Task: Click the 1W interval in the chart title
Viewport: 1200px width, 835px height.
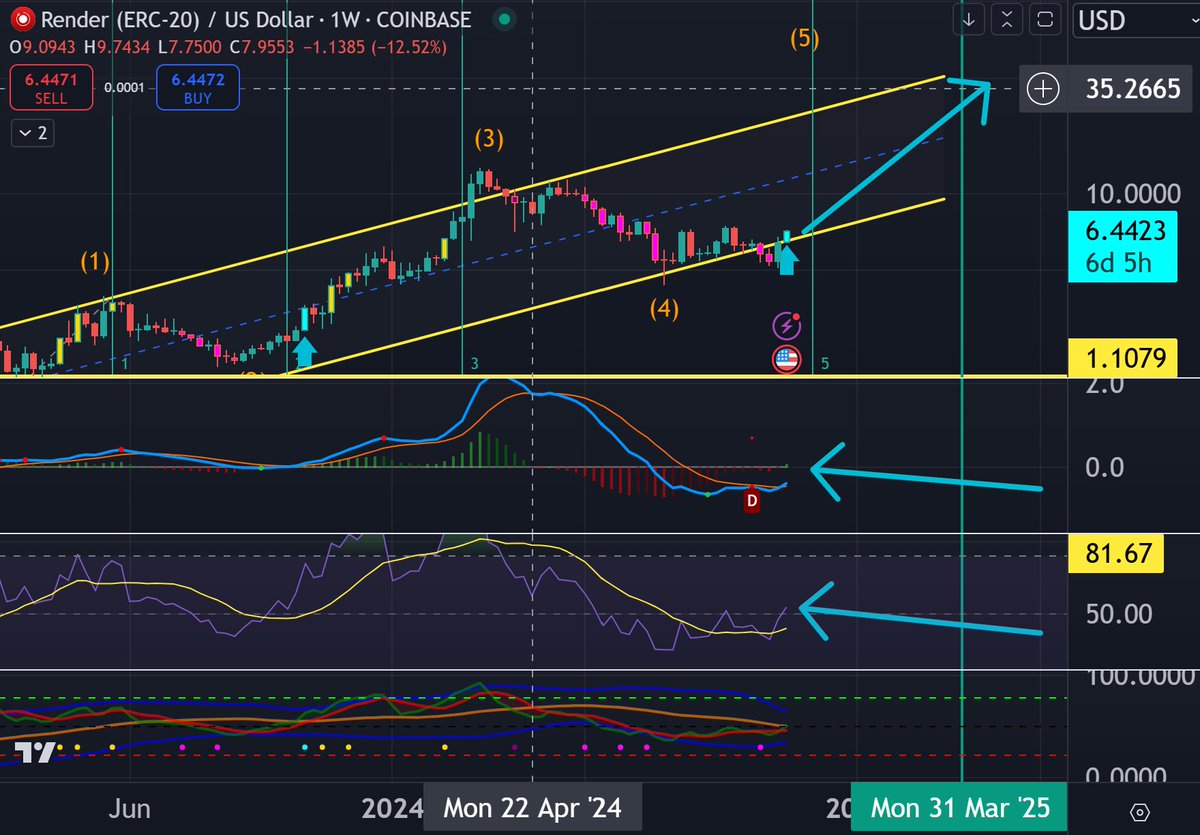Action: [345, 19]
